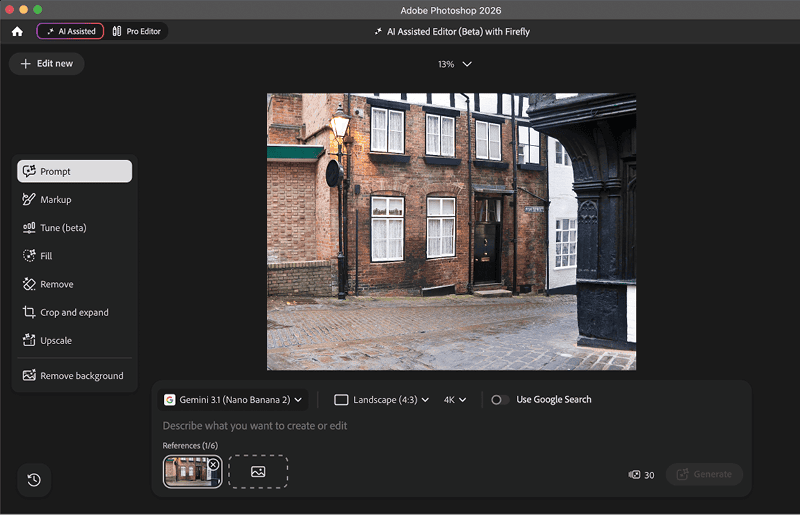The width and height of the screenshot is (800, 515).
Task: Click the Google logo in model selector
Action: click(169, 400)
